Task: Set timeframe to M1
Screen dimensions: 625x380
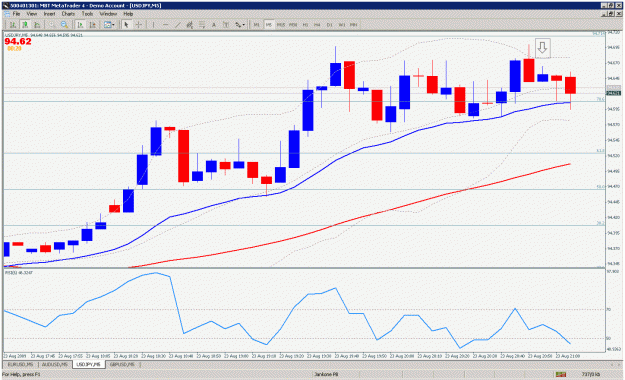Action: coord(256,25)
